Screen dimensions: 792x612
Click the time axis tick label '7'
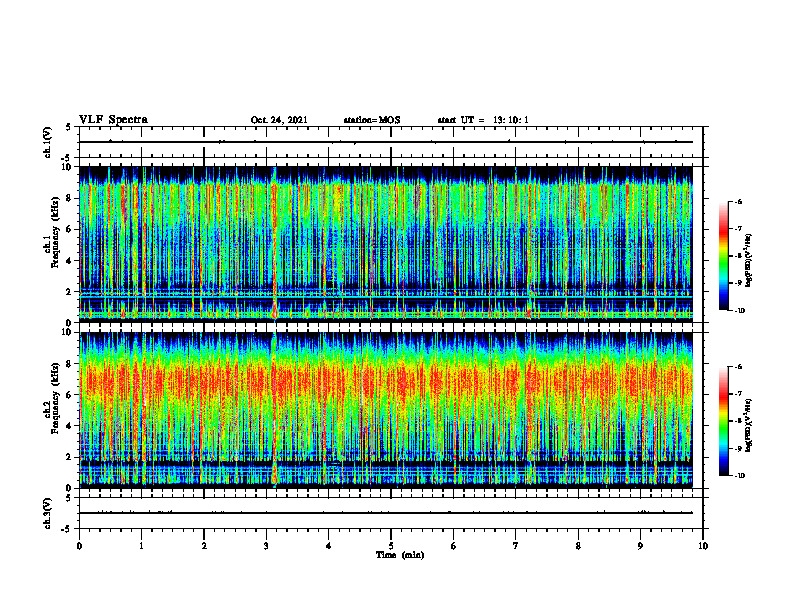click(x=516, y=546)
